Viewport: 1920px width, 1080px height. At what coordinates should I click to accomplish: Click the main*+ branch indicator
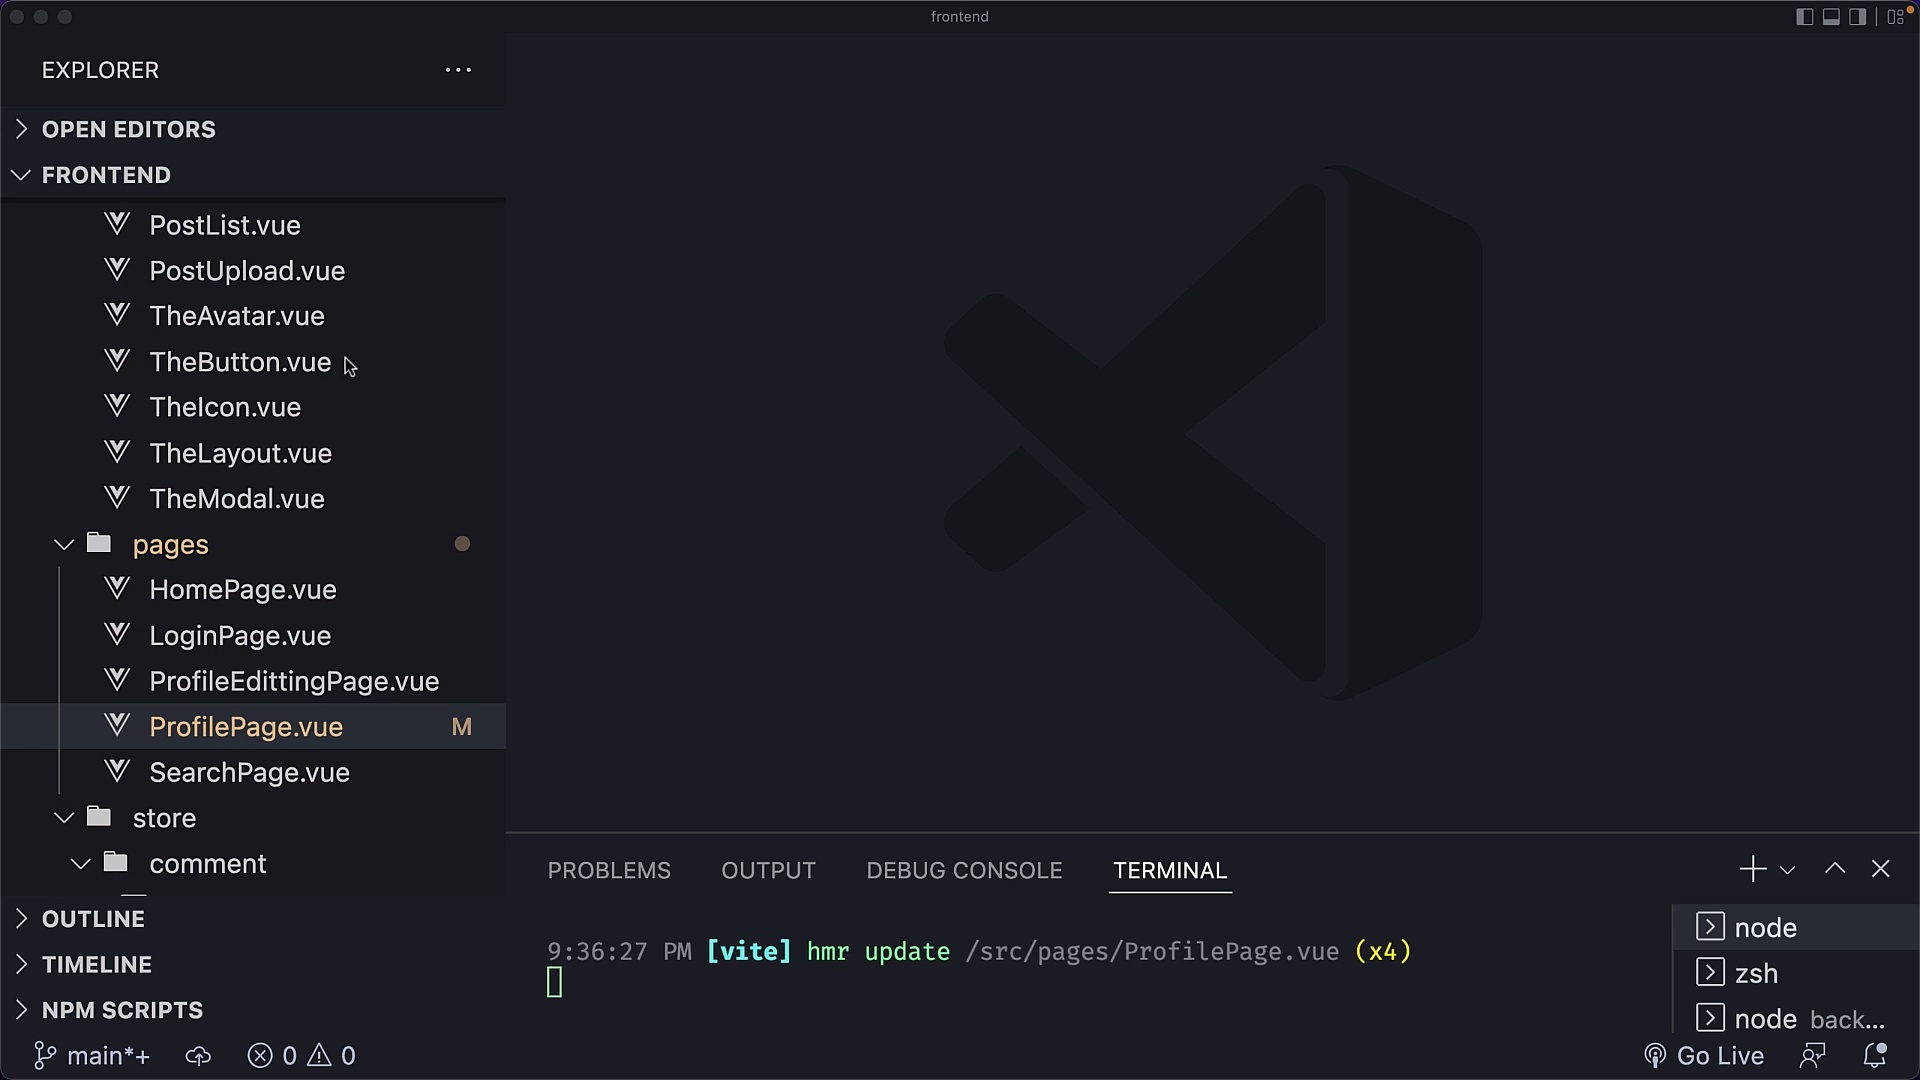(x=91, y=1055)
